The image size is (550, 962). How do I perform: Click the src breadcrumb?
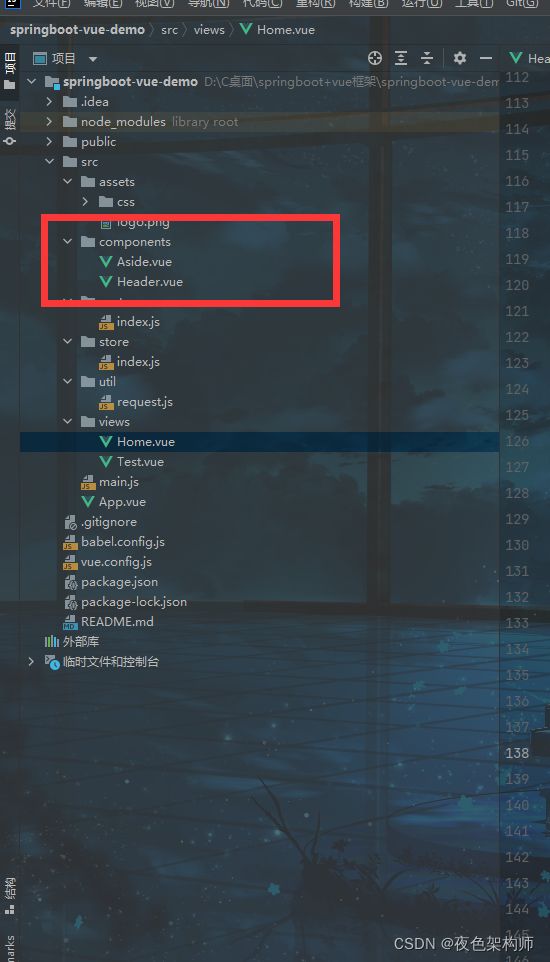point(169,29)
